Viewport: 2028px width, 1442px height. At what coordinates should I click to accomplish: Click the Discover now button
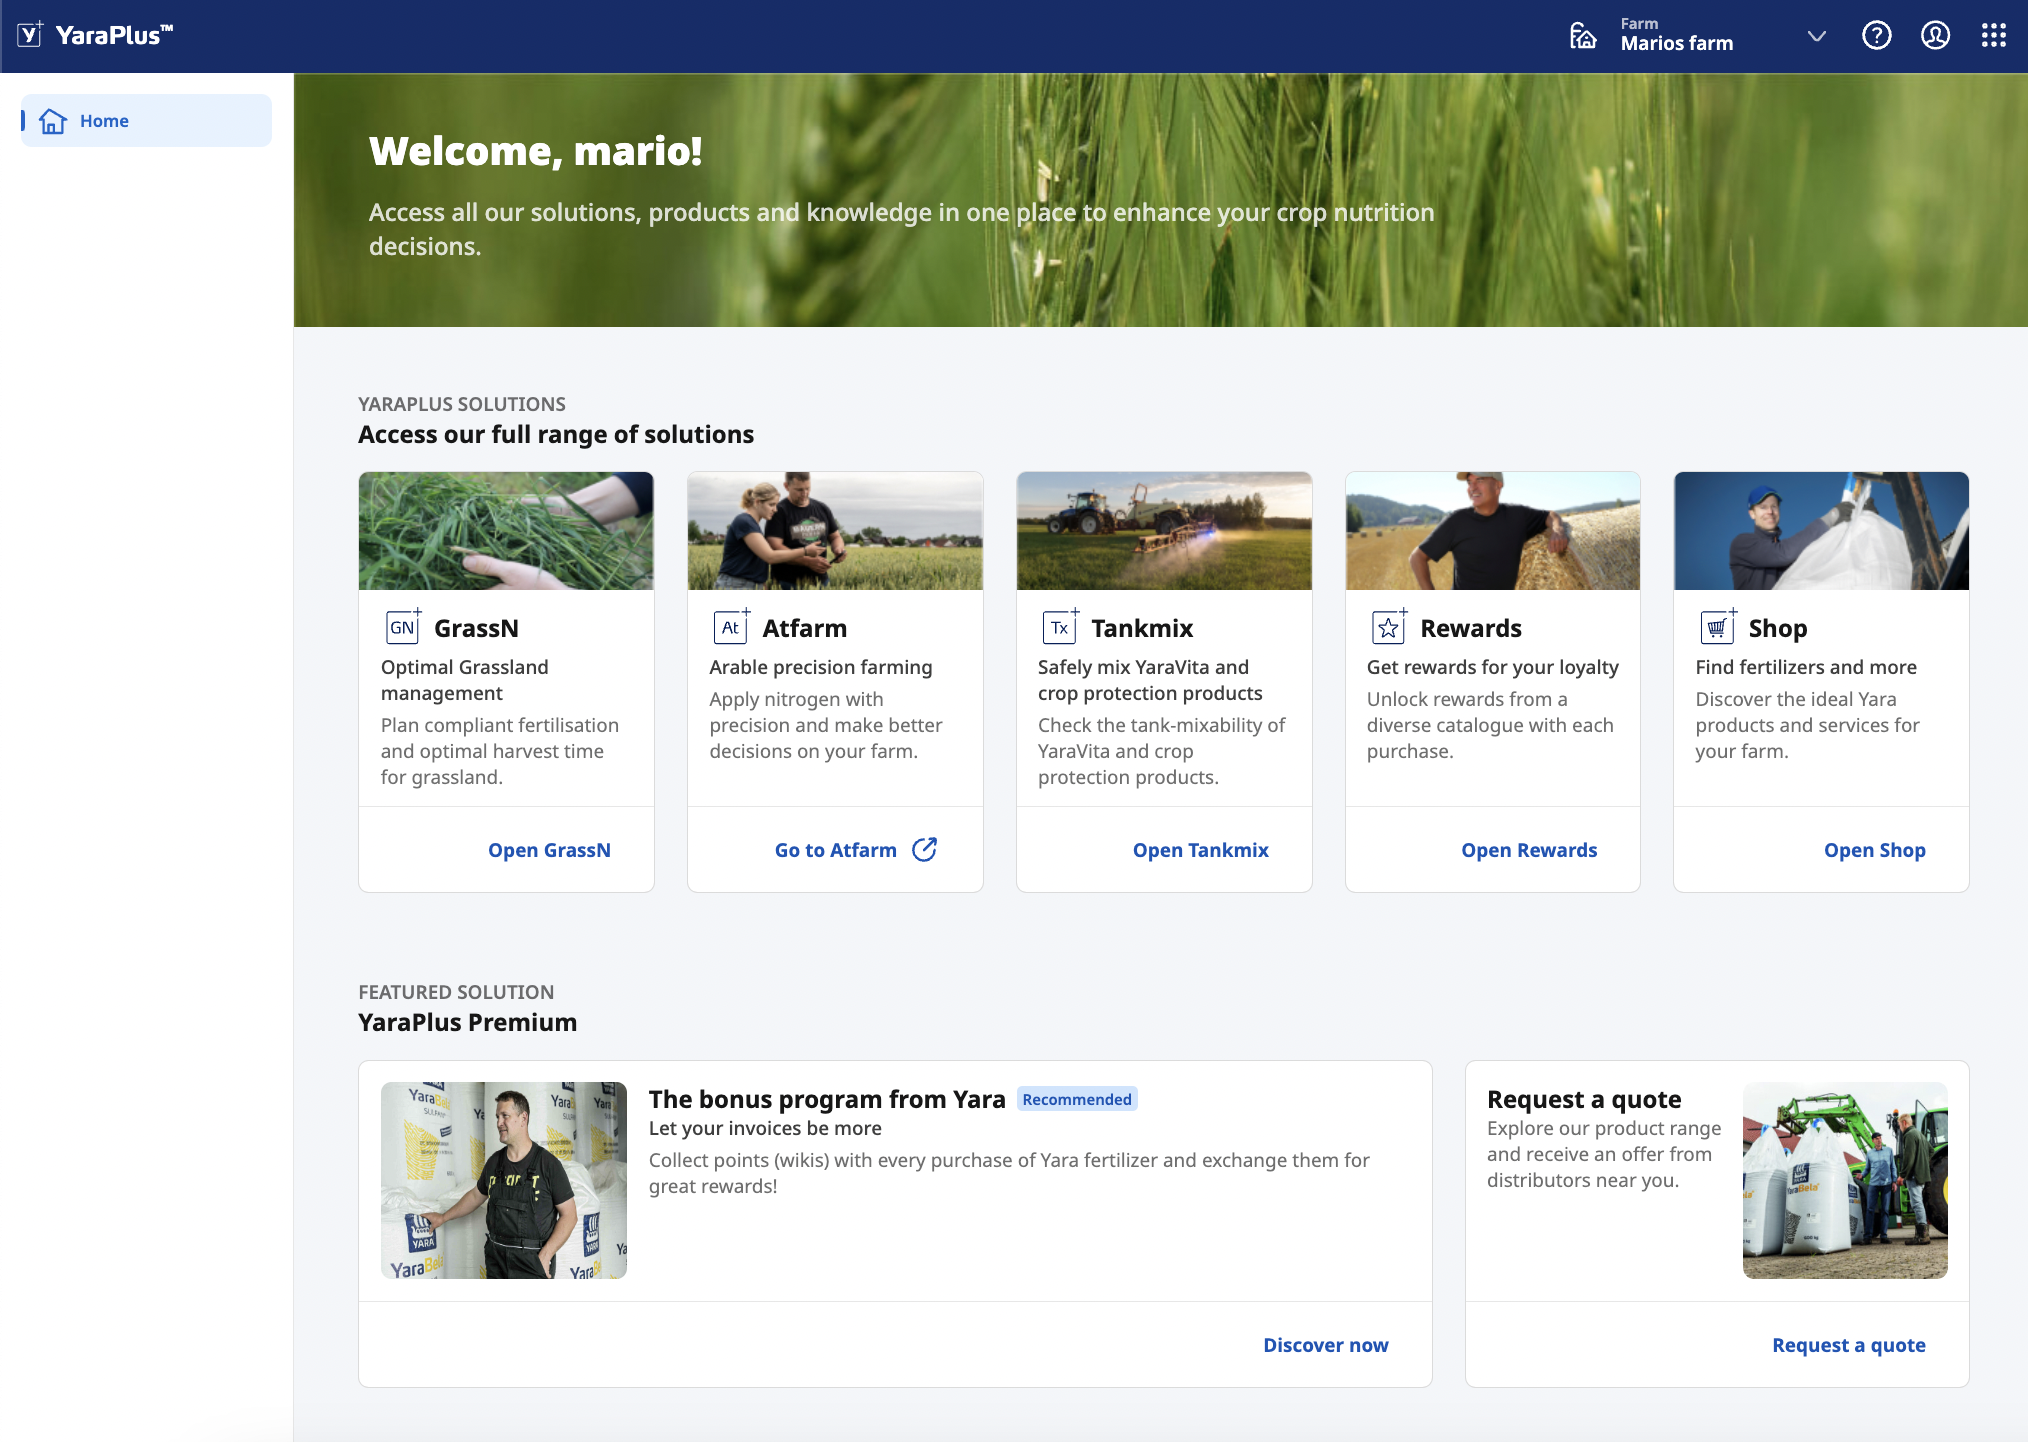pos(1325,1345)
